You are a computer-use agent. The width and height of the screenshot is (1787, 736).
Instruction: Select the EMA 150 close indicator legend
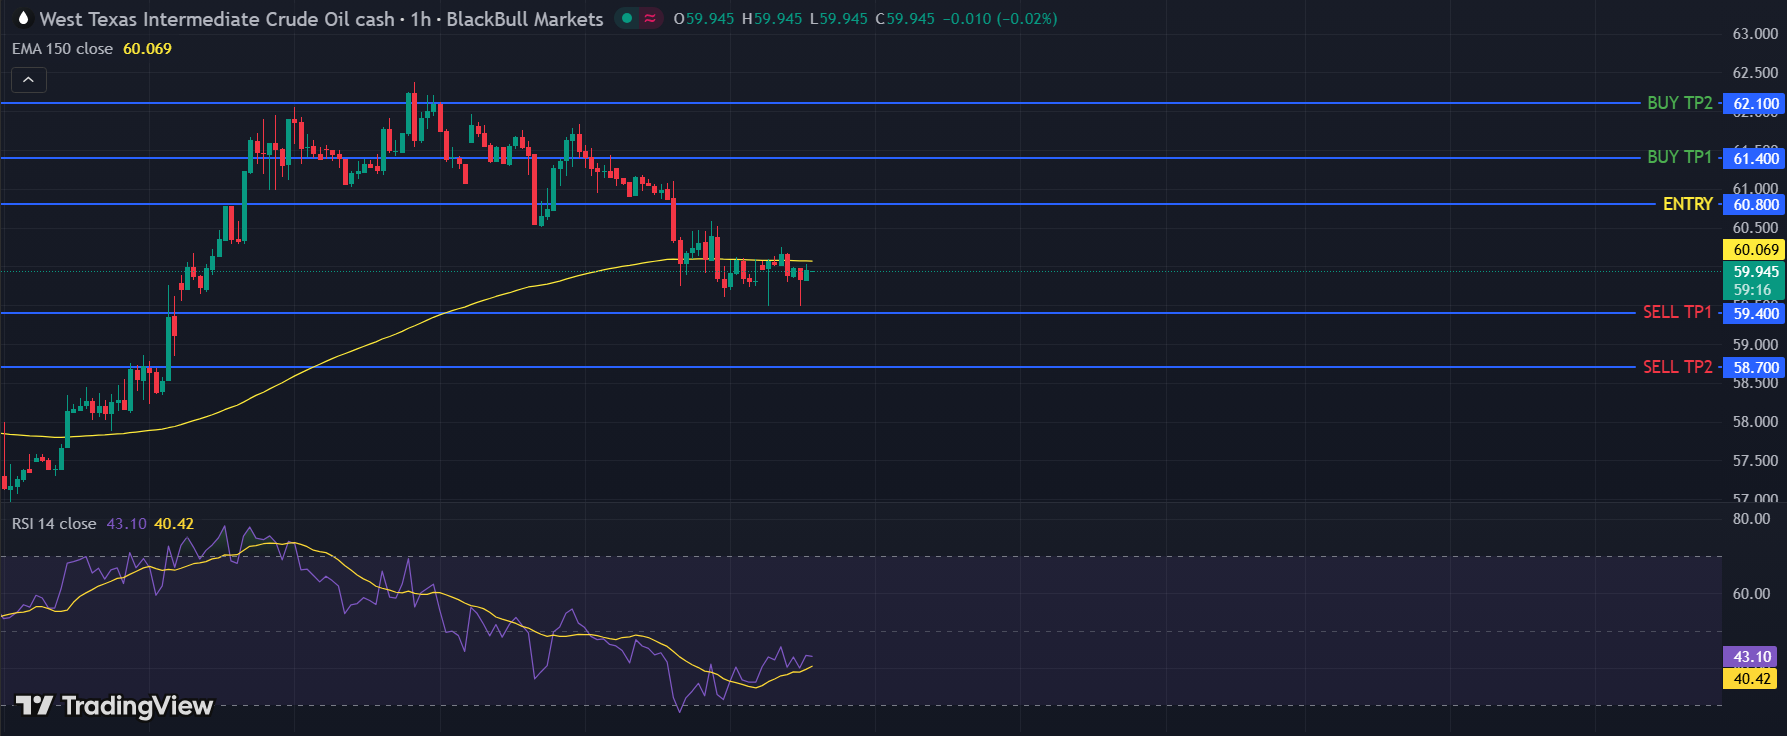coord(62,49)
